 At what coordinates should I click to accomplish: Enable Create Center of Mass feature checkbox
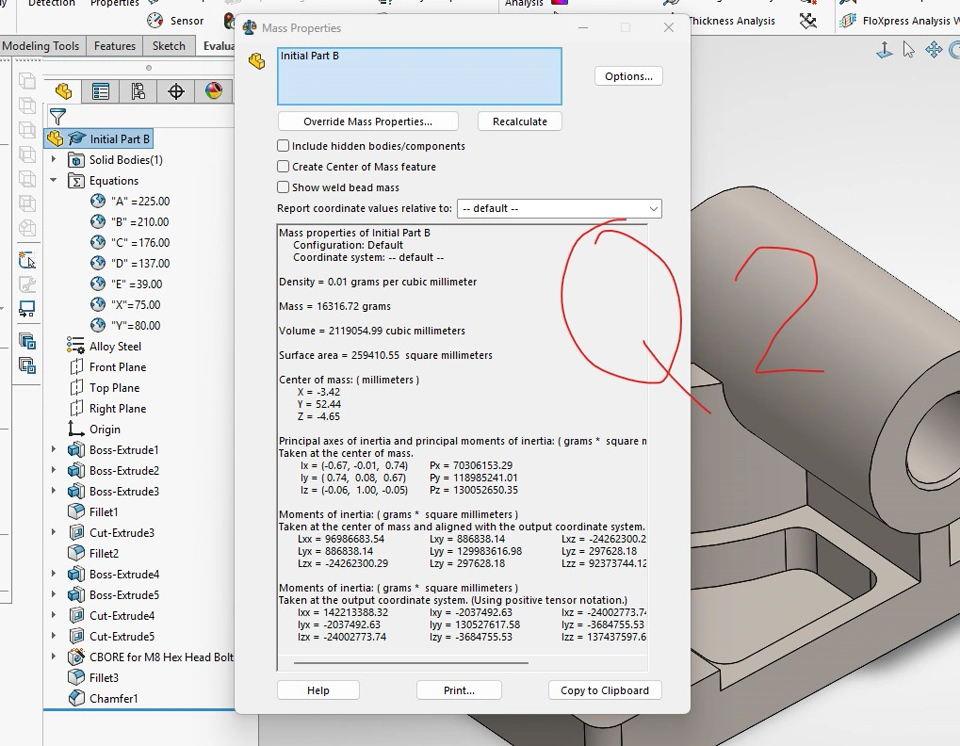point(283,167)
